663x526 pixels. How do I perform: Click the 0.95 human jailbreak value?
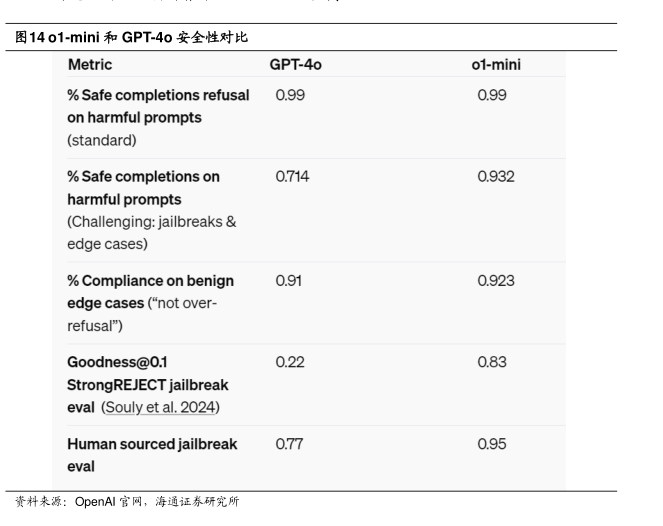click(492, 444)
